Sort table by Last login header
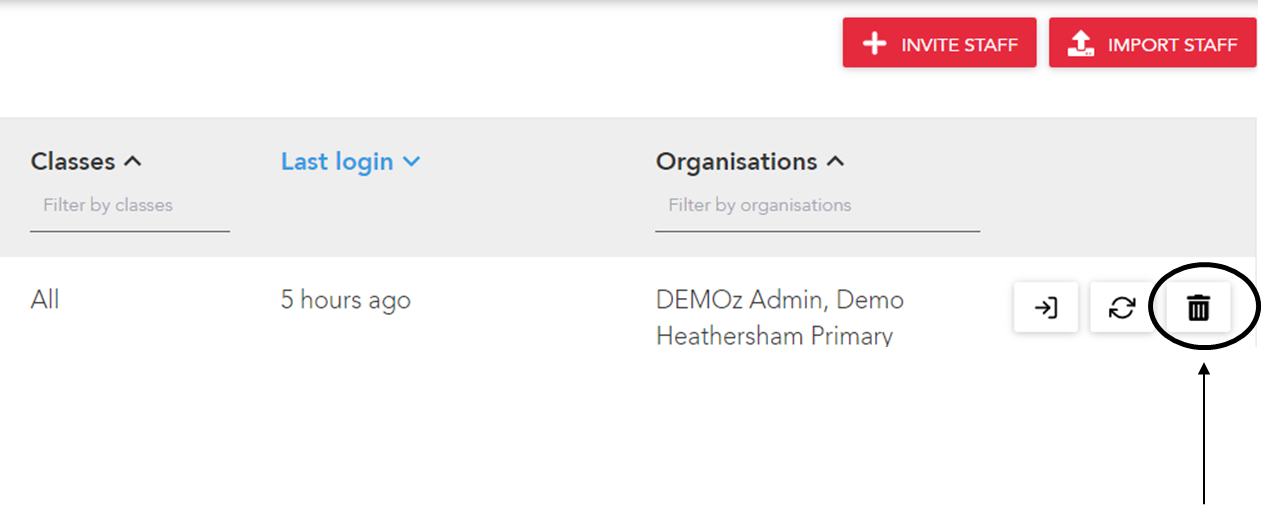The height and width of the screenshot is (505, 1261). pos(337,161)
